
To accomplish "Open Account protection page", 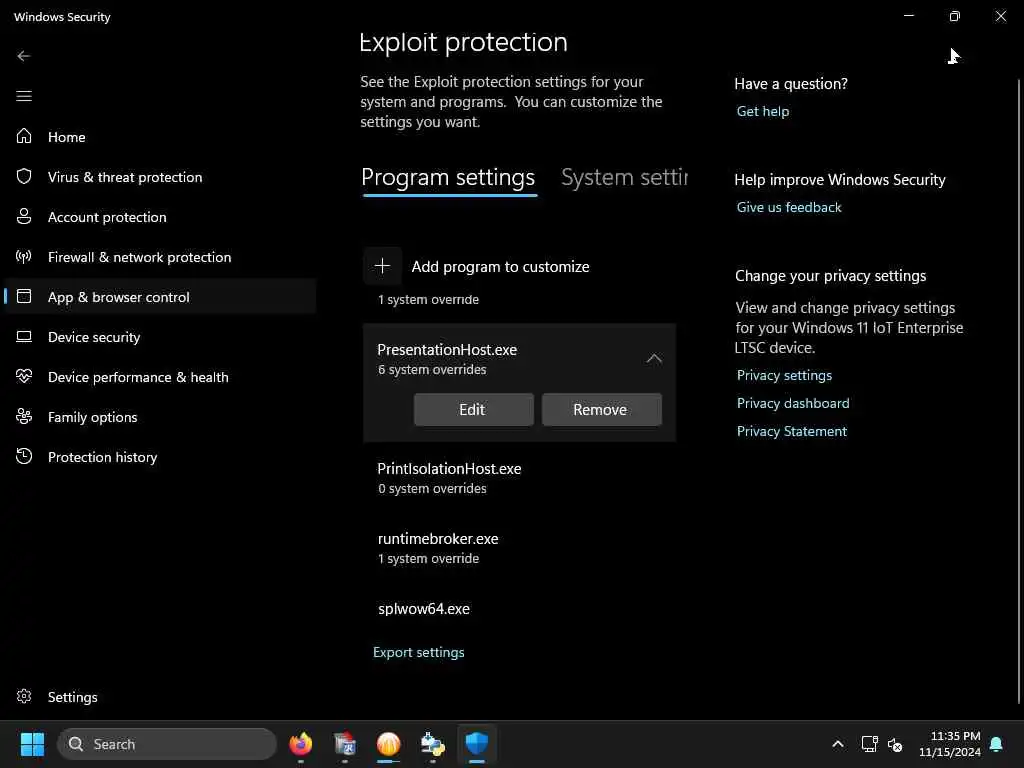I will pyautogui.click(x=160, y=216).
